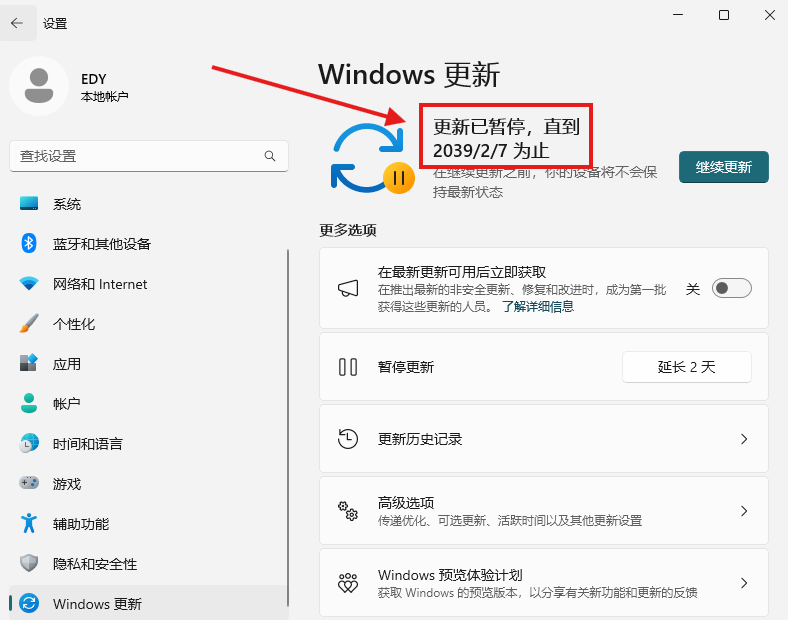Viewport: 788px width, 620px height.
Task: Click the Insider hearts icon beside 预览体验计划
Action: (x=348, y=583)
